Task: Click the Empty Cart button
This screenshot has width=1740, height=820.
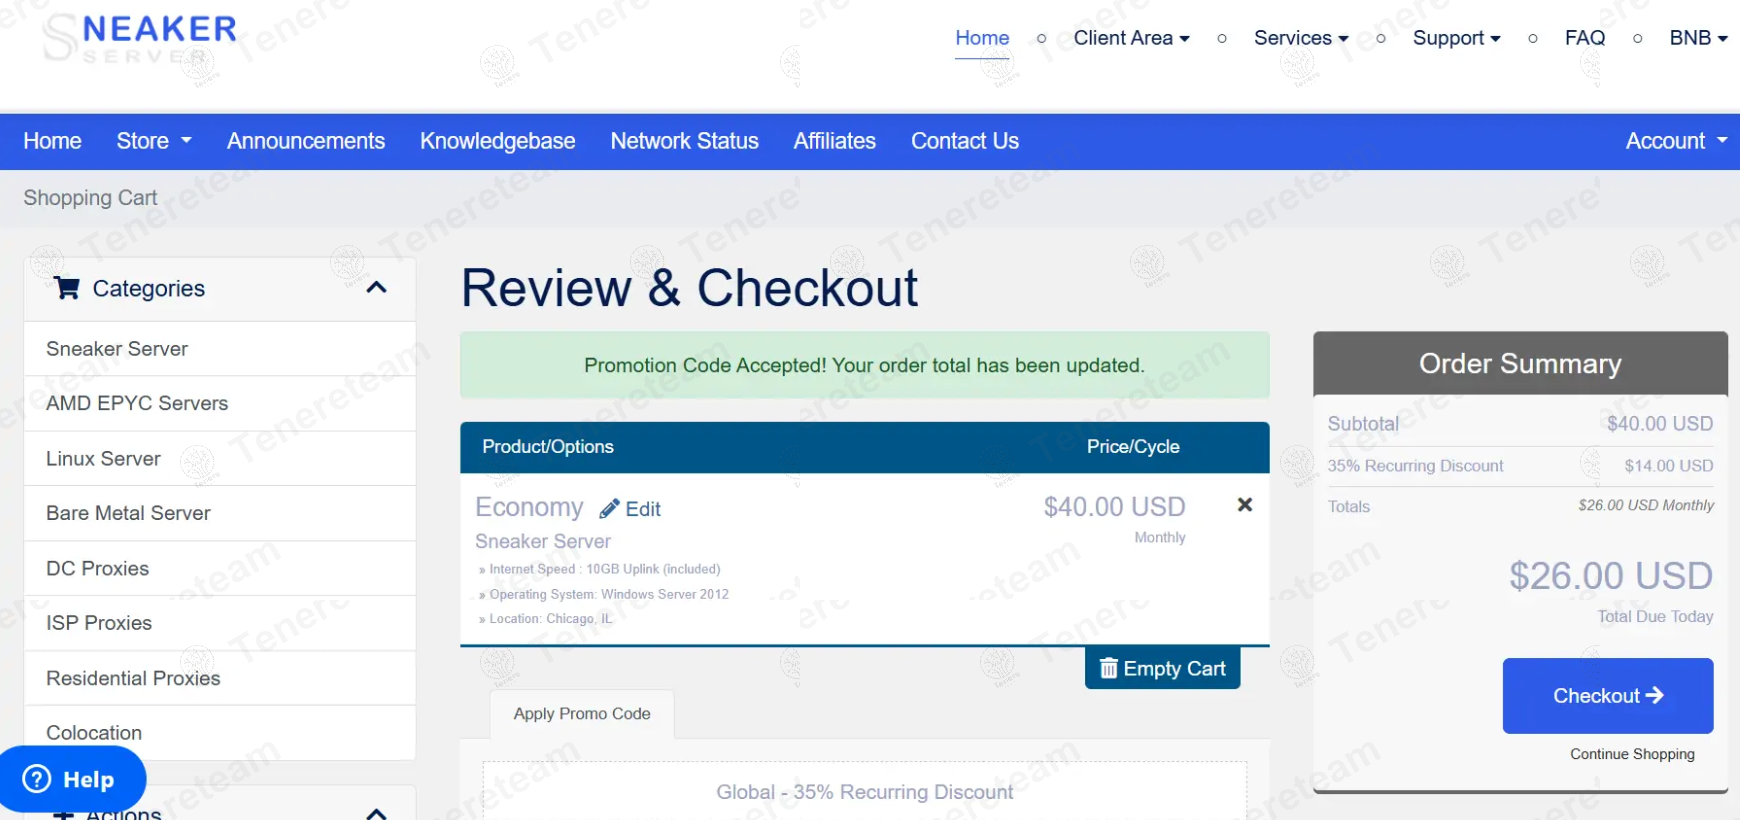Action: tap(1163, 668)
